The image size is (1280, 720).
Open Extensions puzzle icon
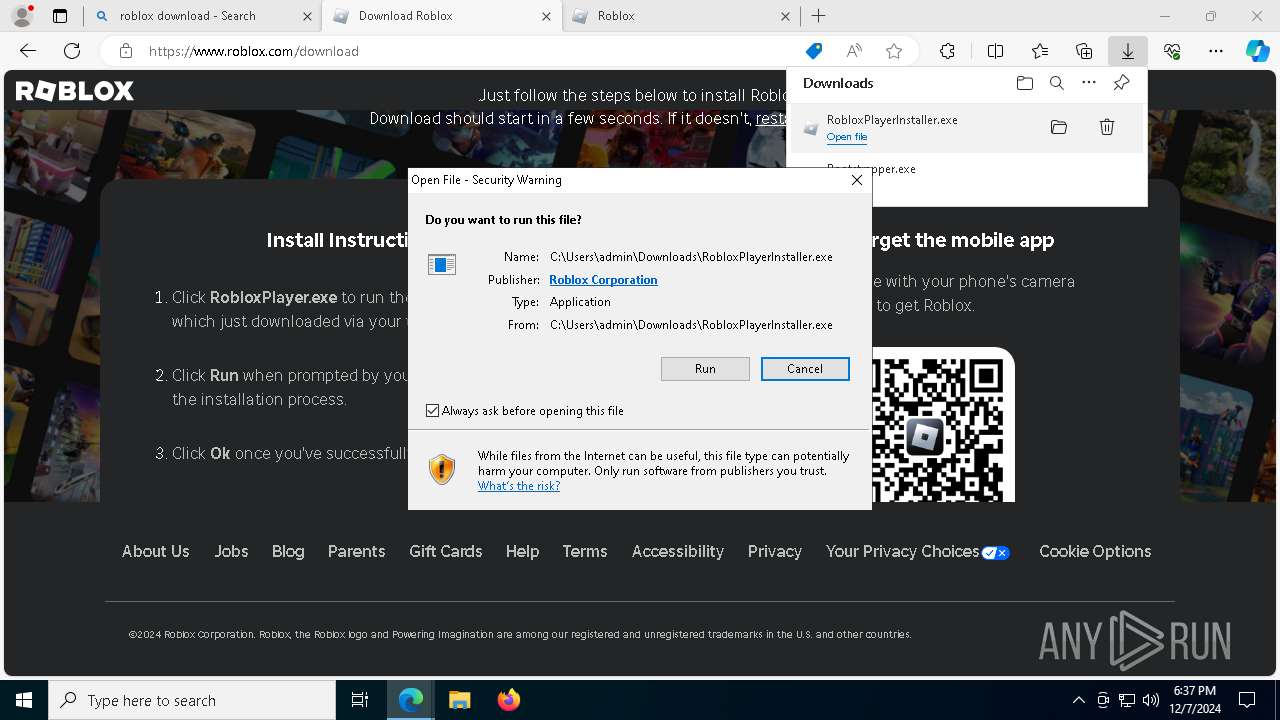tap(947, 51)
